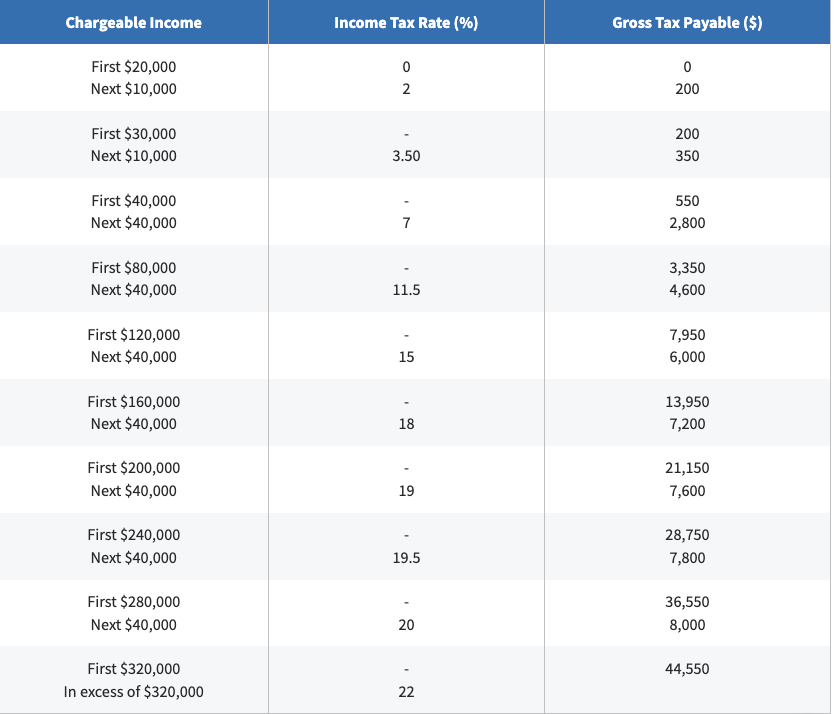
Task: Select the 18 percent tax rate
Action: (406, 424)
